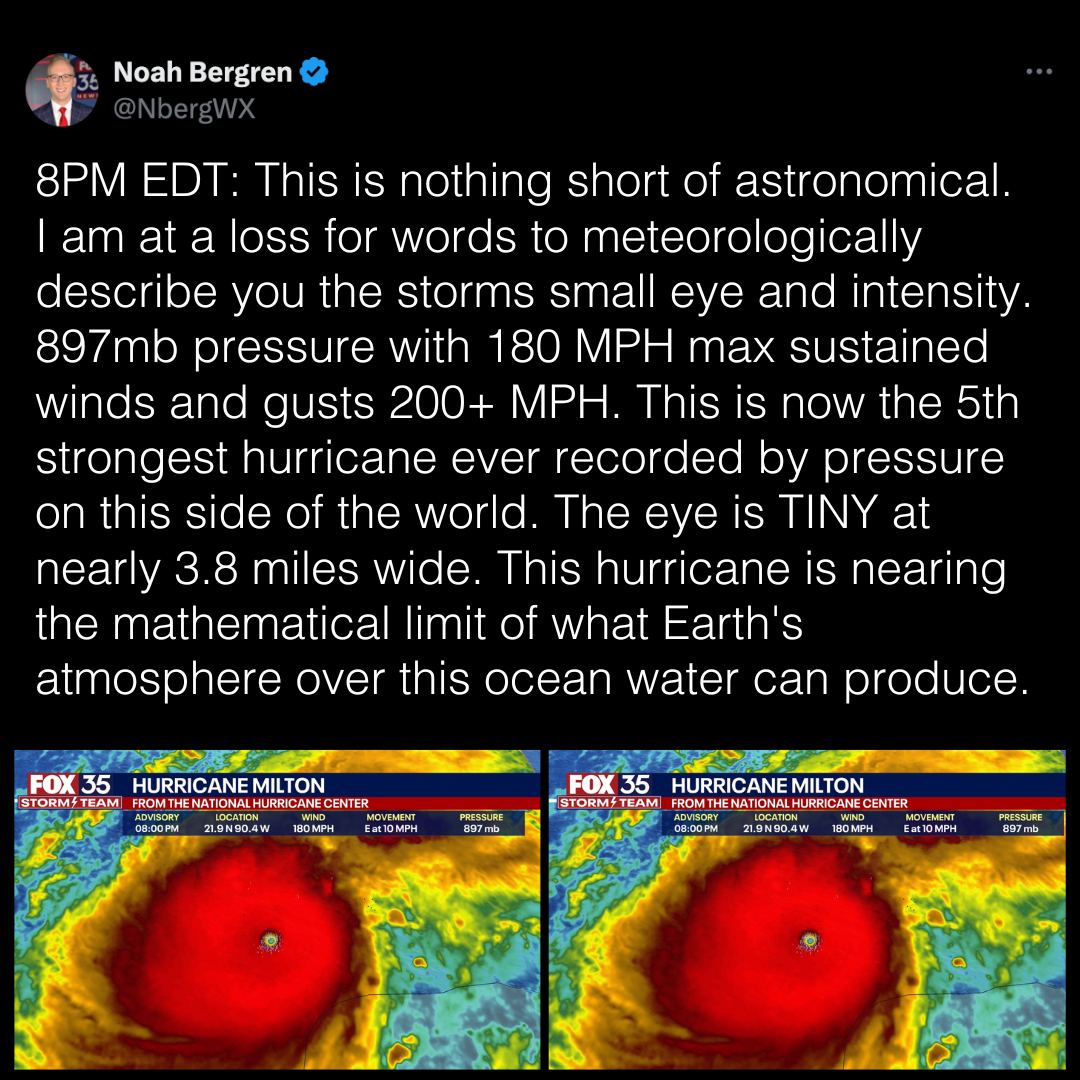Click the hurricane eye in left image
Viewport: 1080px width, 1080px height.
pyautogui.click(x=270, y=939)
